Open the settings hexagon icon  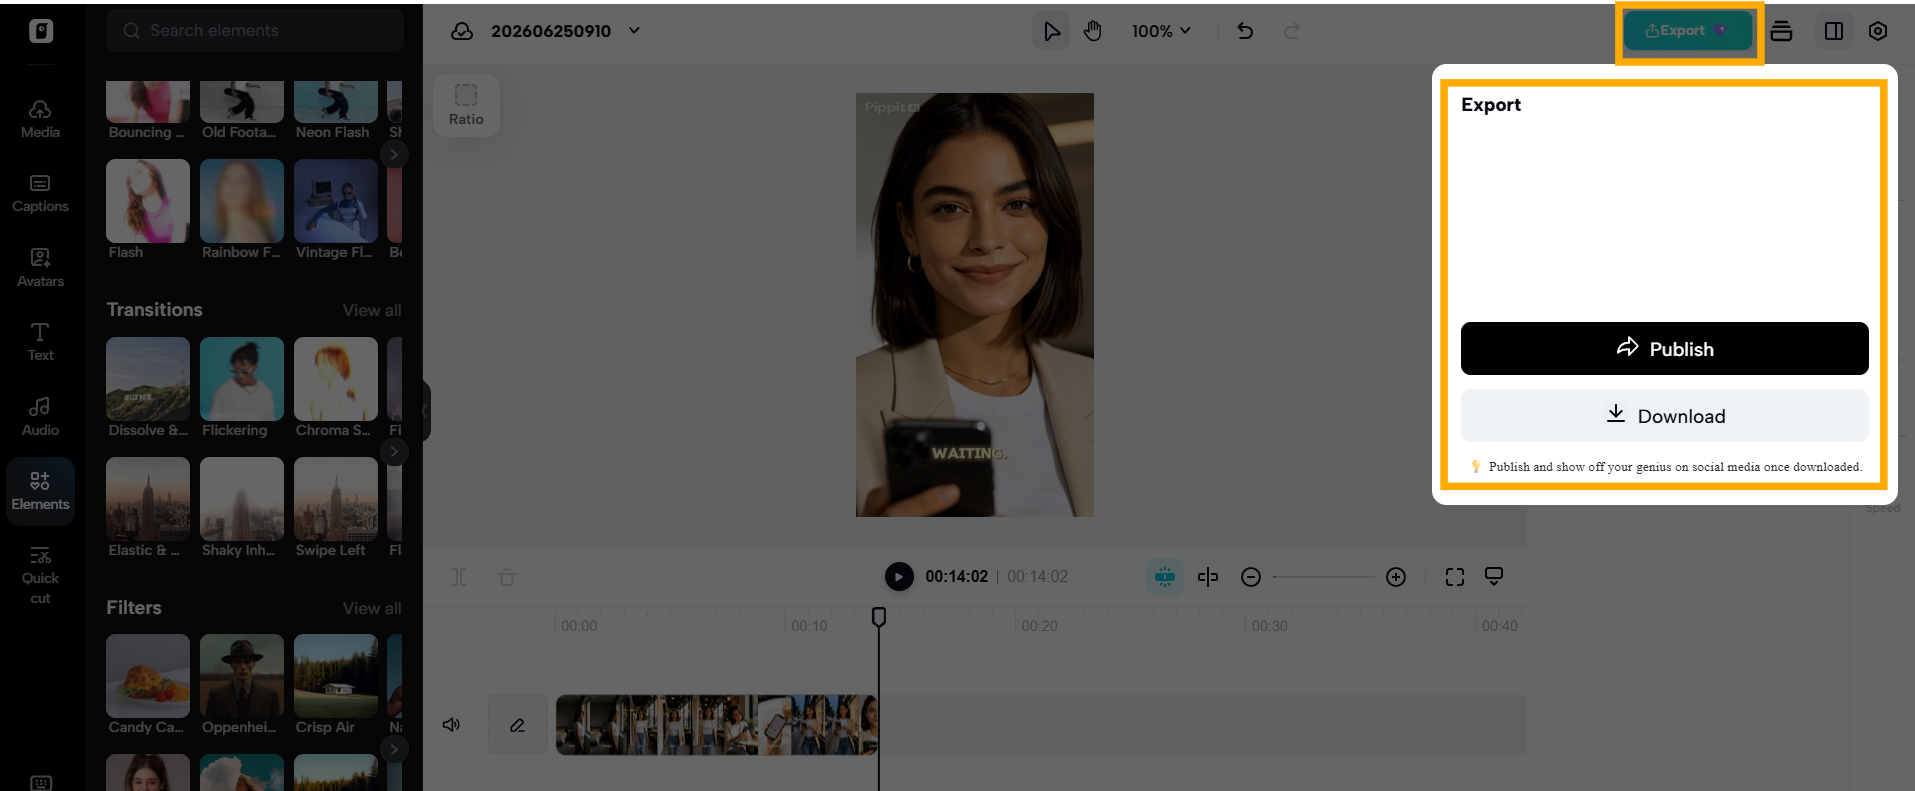tap(1878, 31)
